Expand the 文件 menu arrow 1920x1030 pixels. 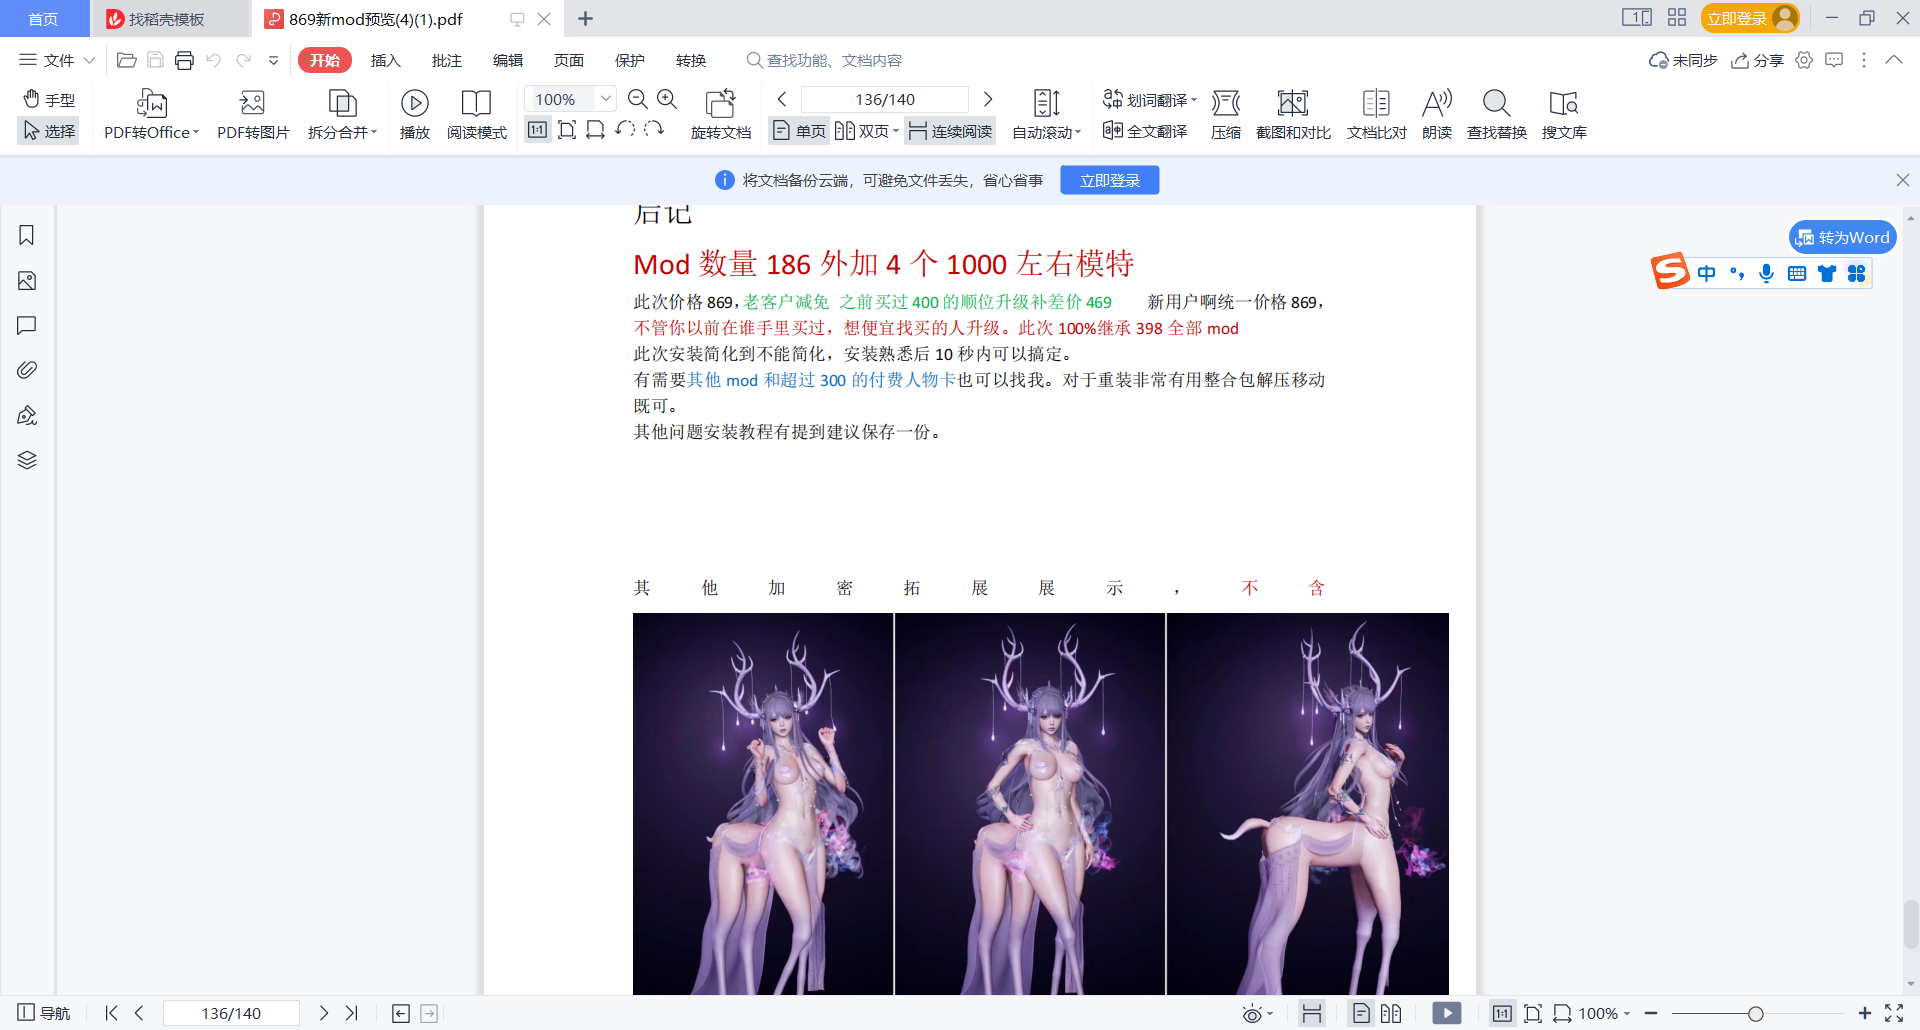pos(89,61)
